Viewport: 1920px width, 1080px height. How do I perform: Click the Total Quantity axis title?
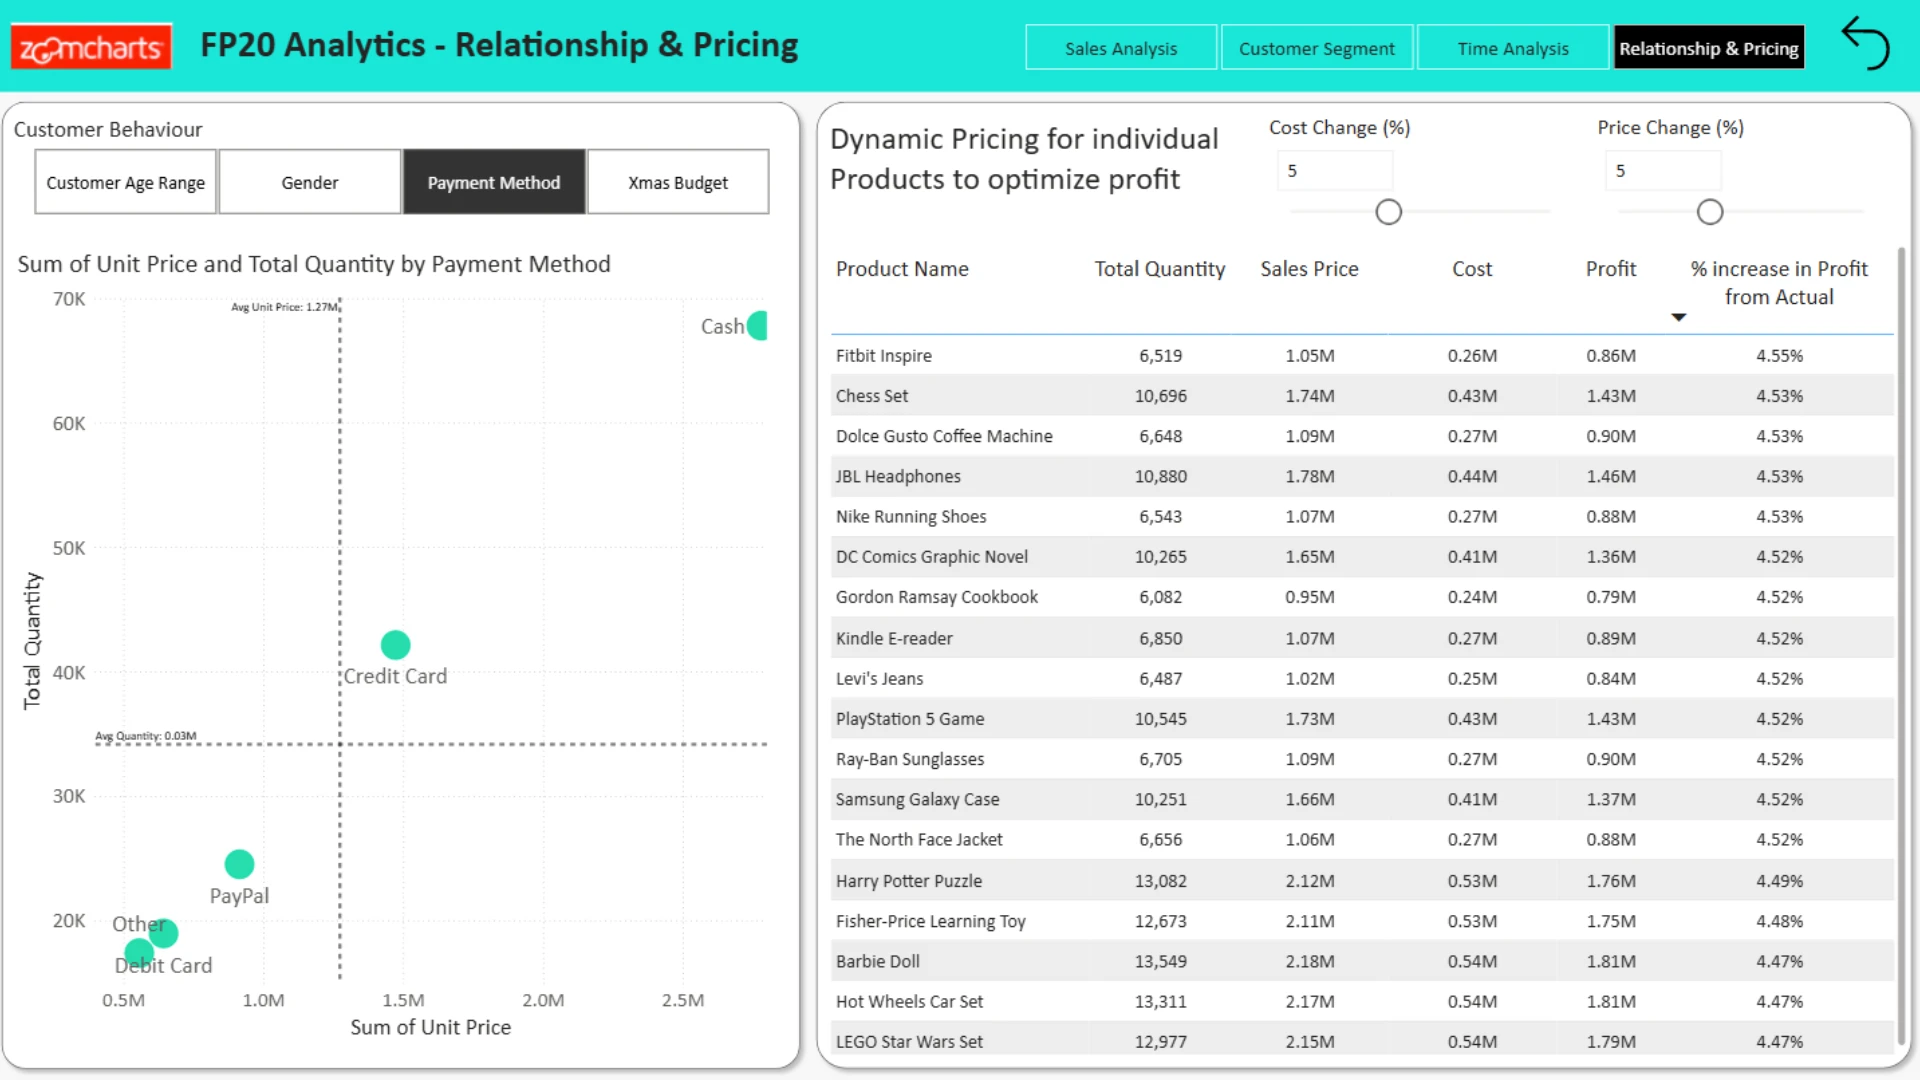pos(32,641)
